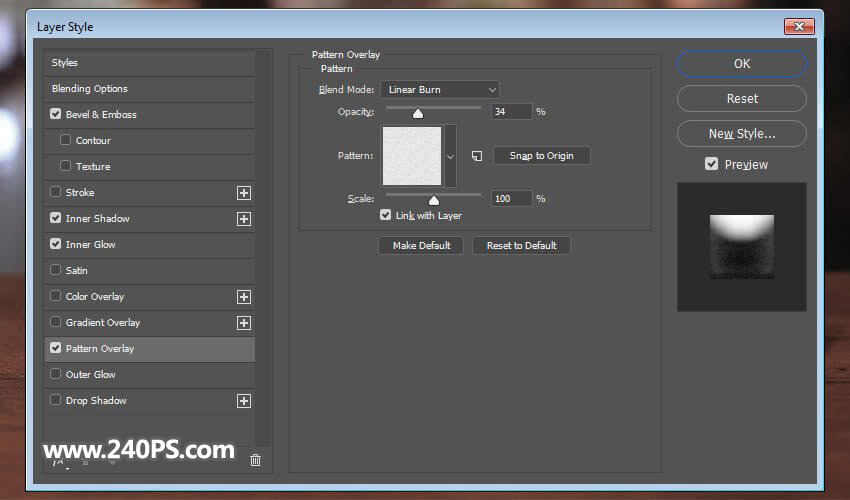Screen dimensions: 850x500
Task: Click Snap to Origin button
Action: click(542, 156)
